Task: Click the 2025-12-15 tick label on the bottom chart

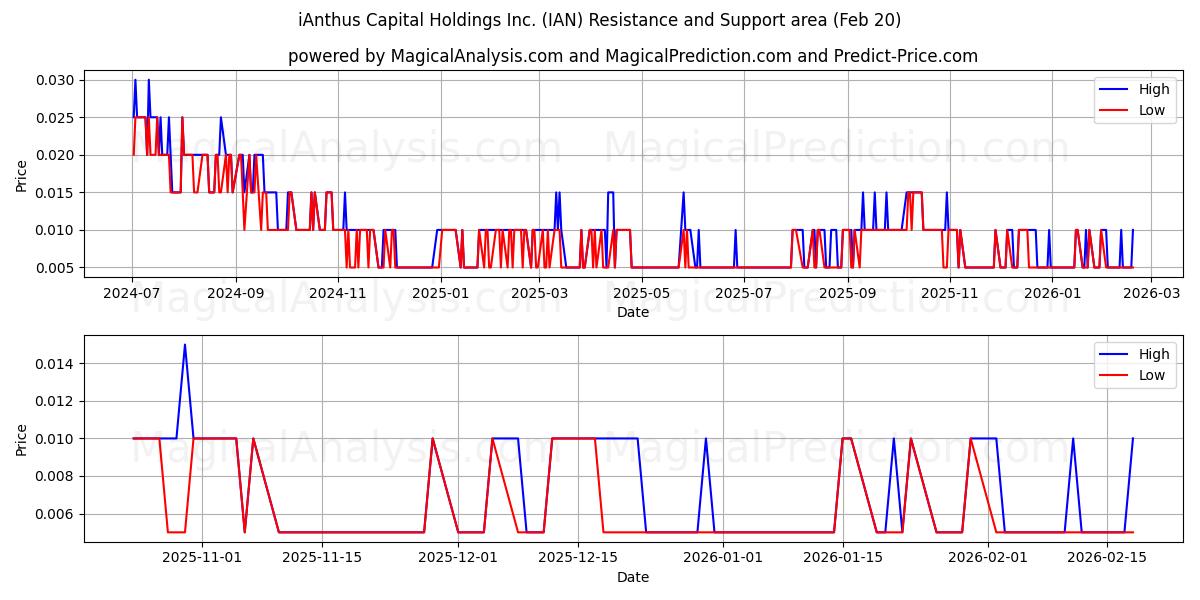Action: pos(577,558)
